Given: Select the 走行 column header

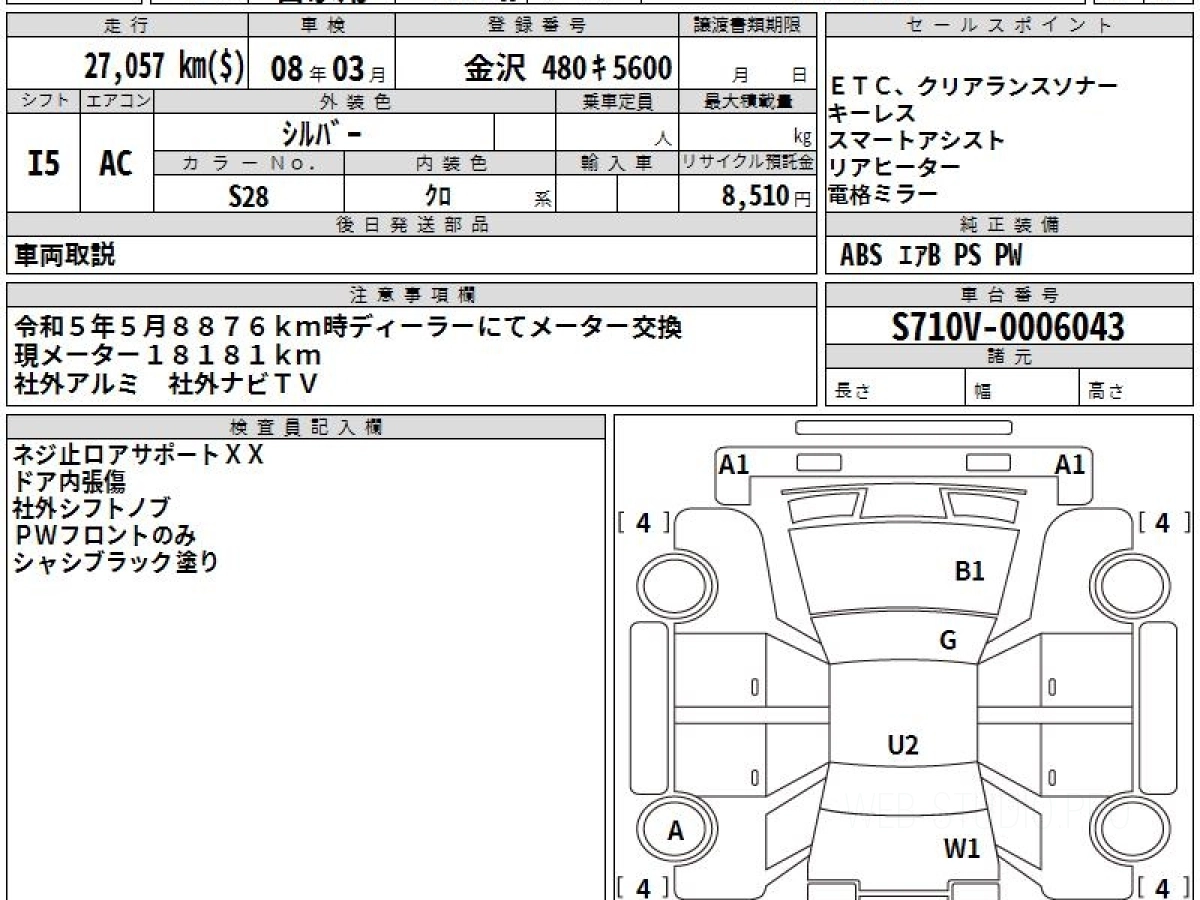Looking at the screenshot, I should [126, 25].
